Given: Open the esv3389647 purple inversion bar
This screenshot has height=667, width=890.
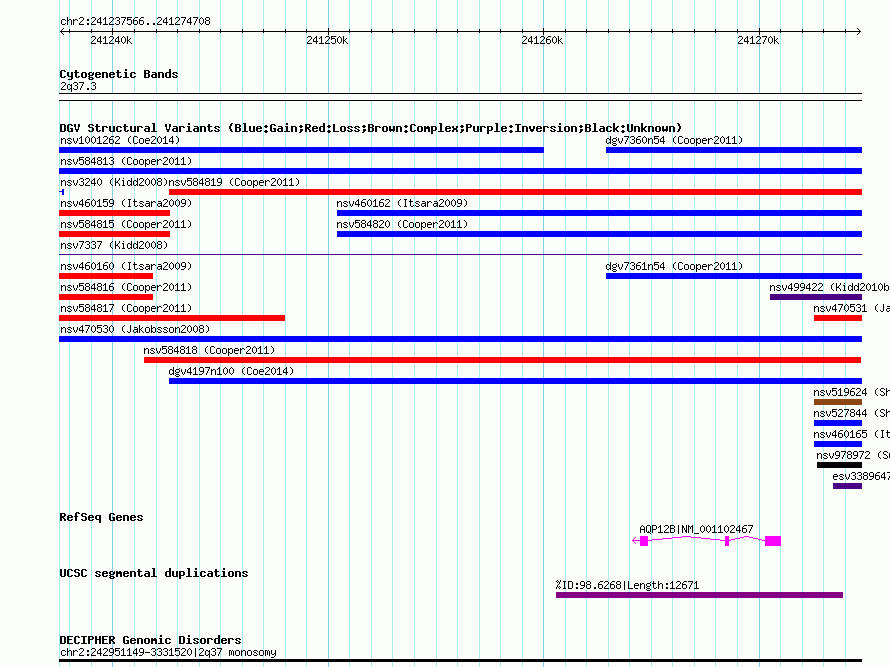Looking at the screenshot, I should point(847,486).
